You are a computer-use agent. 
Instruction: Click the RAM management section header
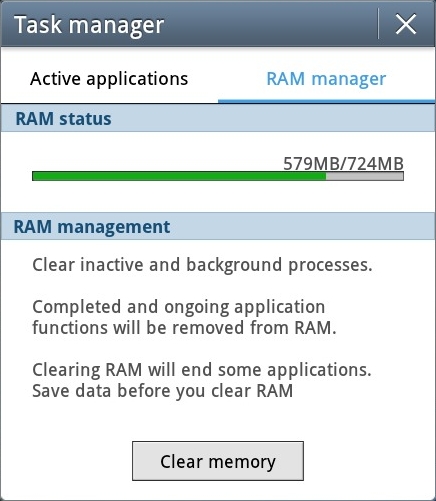pyautogui.click(x=218, y=226)
